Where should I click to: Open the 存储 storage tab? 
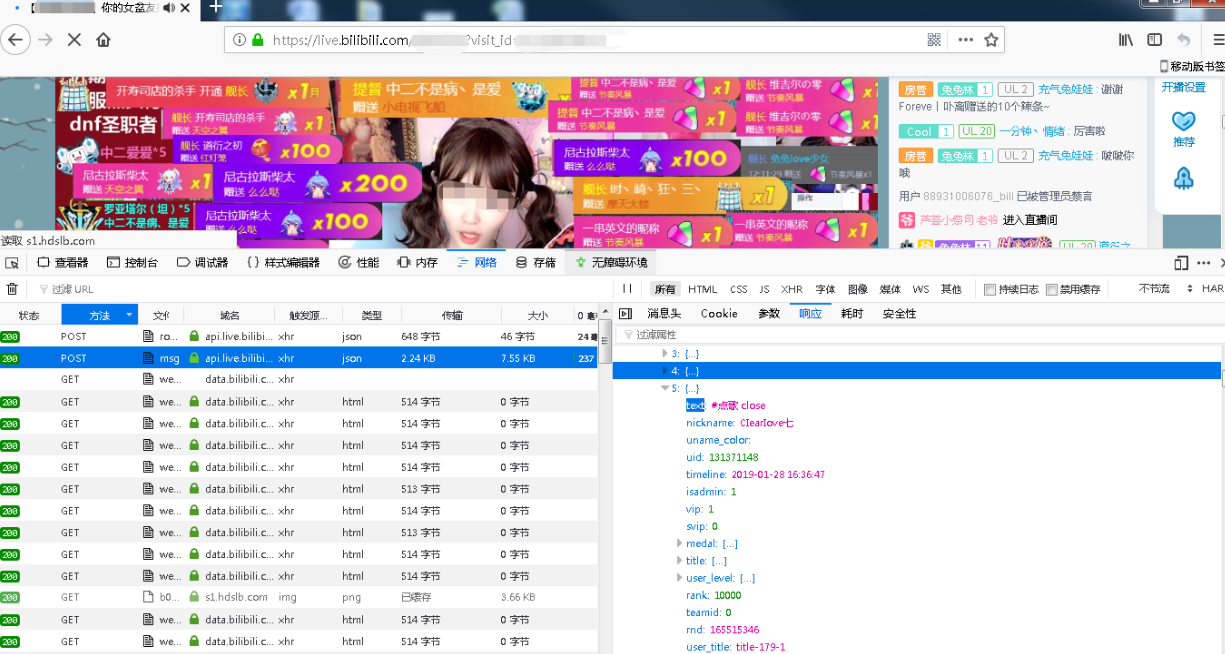point(536,263)
